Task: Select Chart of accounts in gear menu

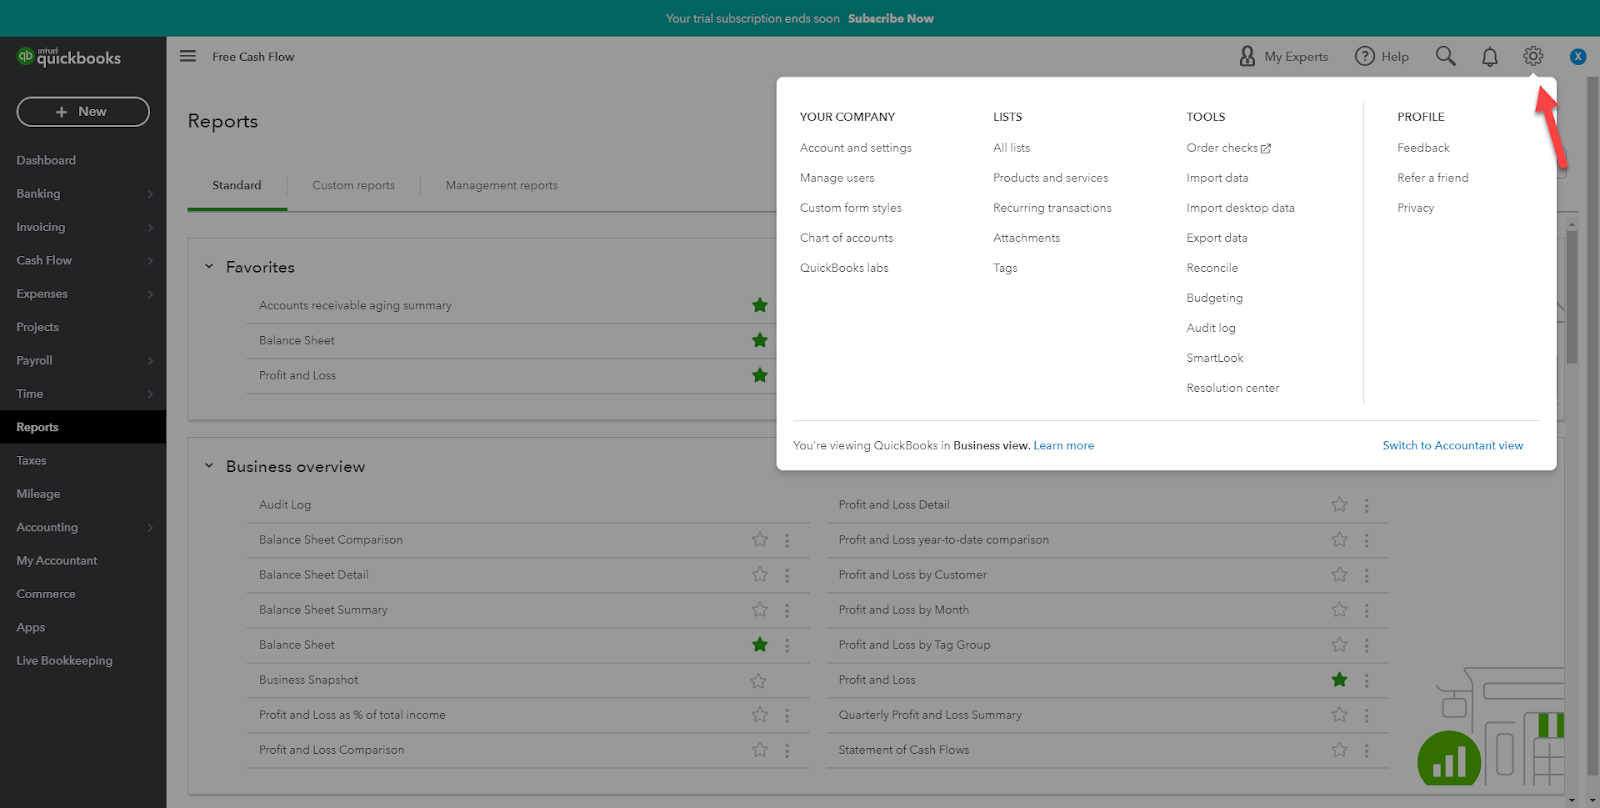Action: pos(847,238)
